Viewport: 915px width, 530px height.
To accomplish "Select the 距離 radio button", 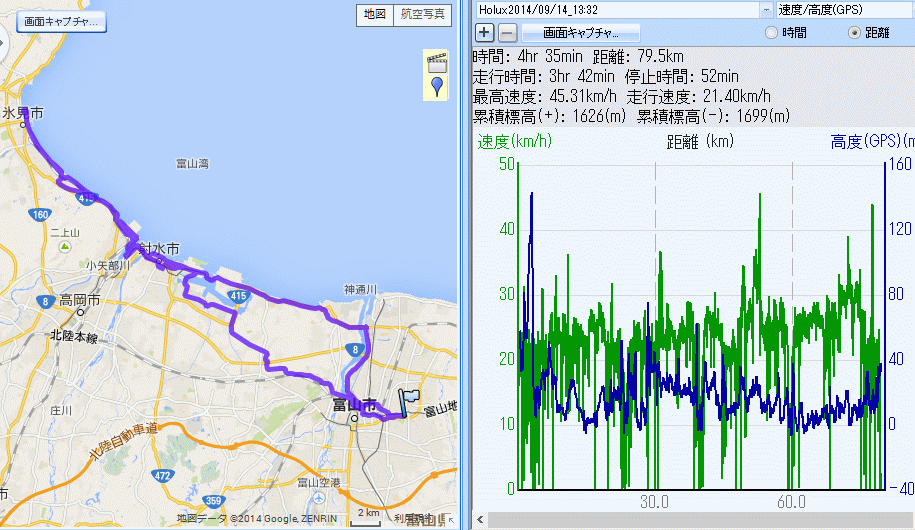I will (853, 32).
